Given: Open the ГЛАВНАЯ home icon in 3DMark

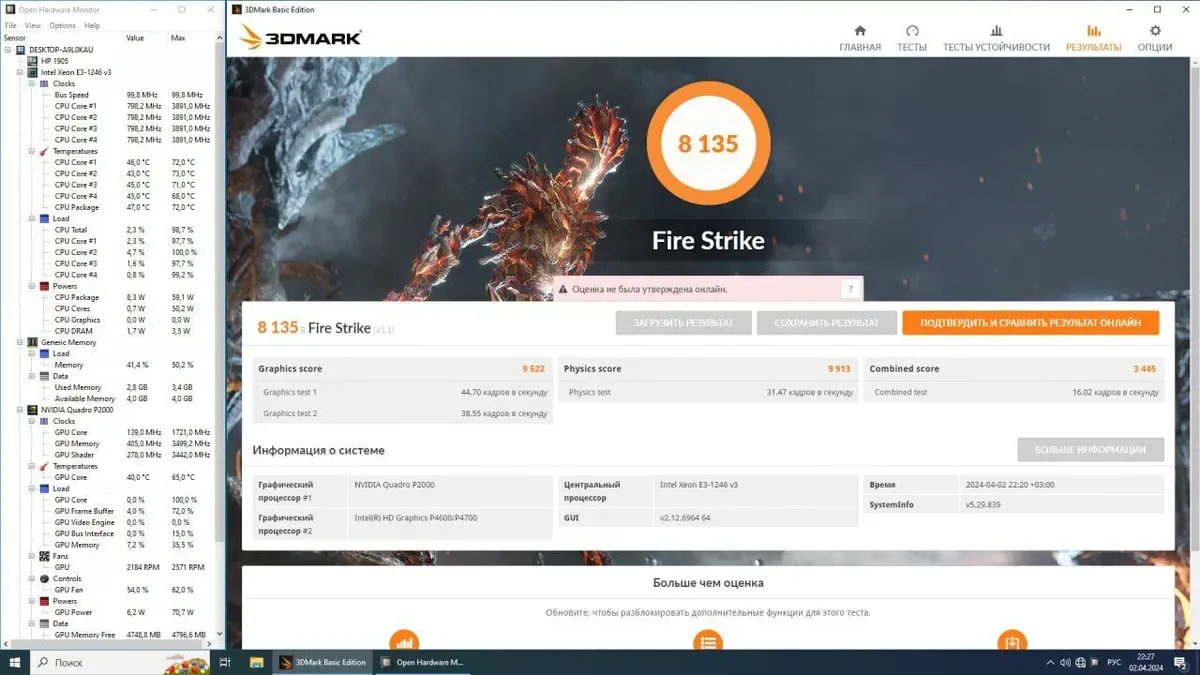Looking at the screenshot, I should (860, 38).
